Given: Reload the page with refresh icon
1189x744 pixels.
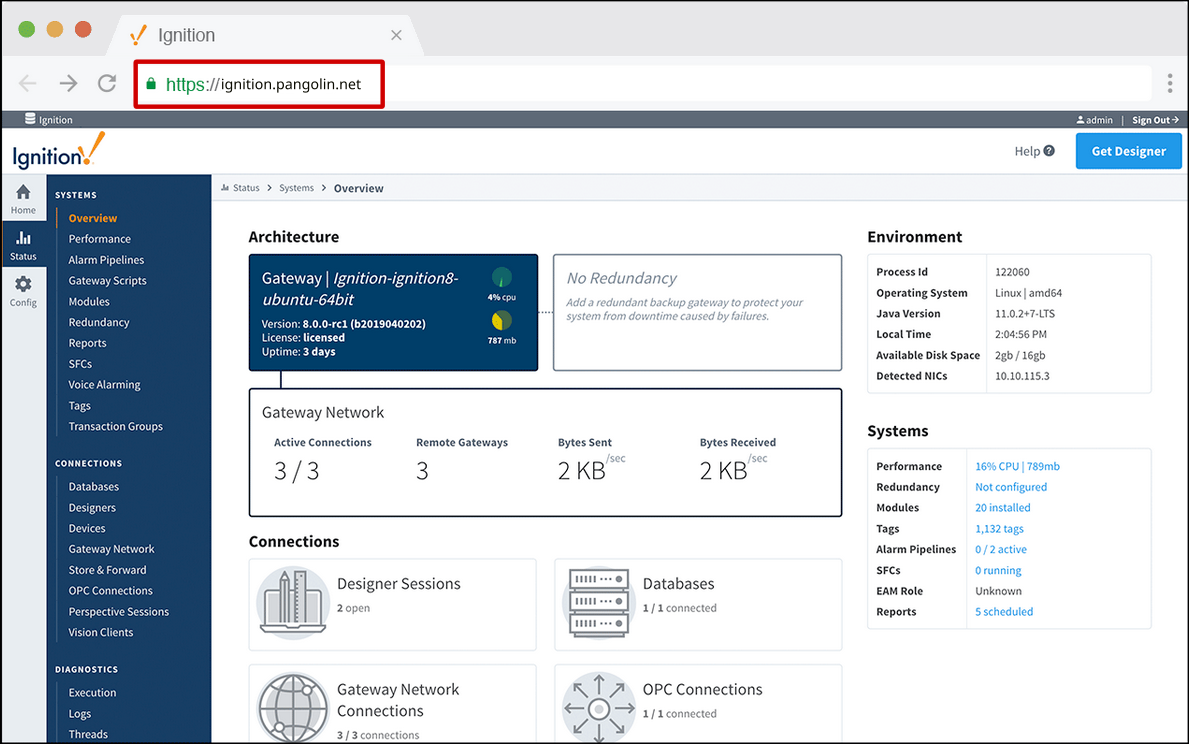Looking at the screenshot, I should 107,83.
